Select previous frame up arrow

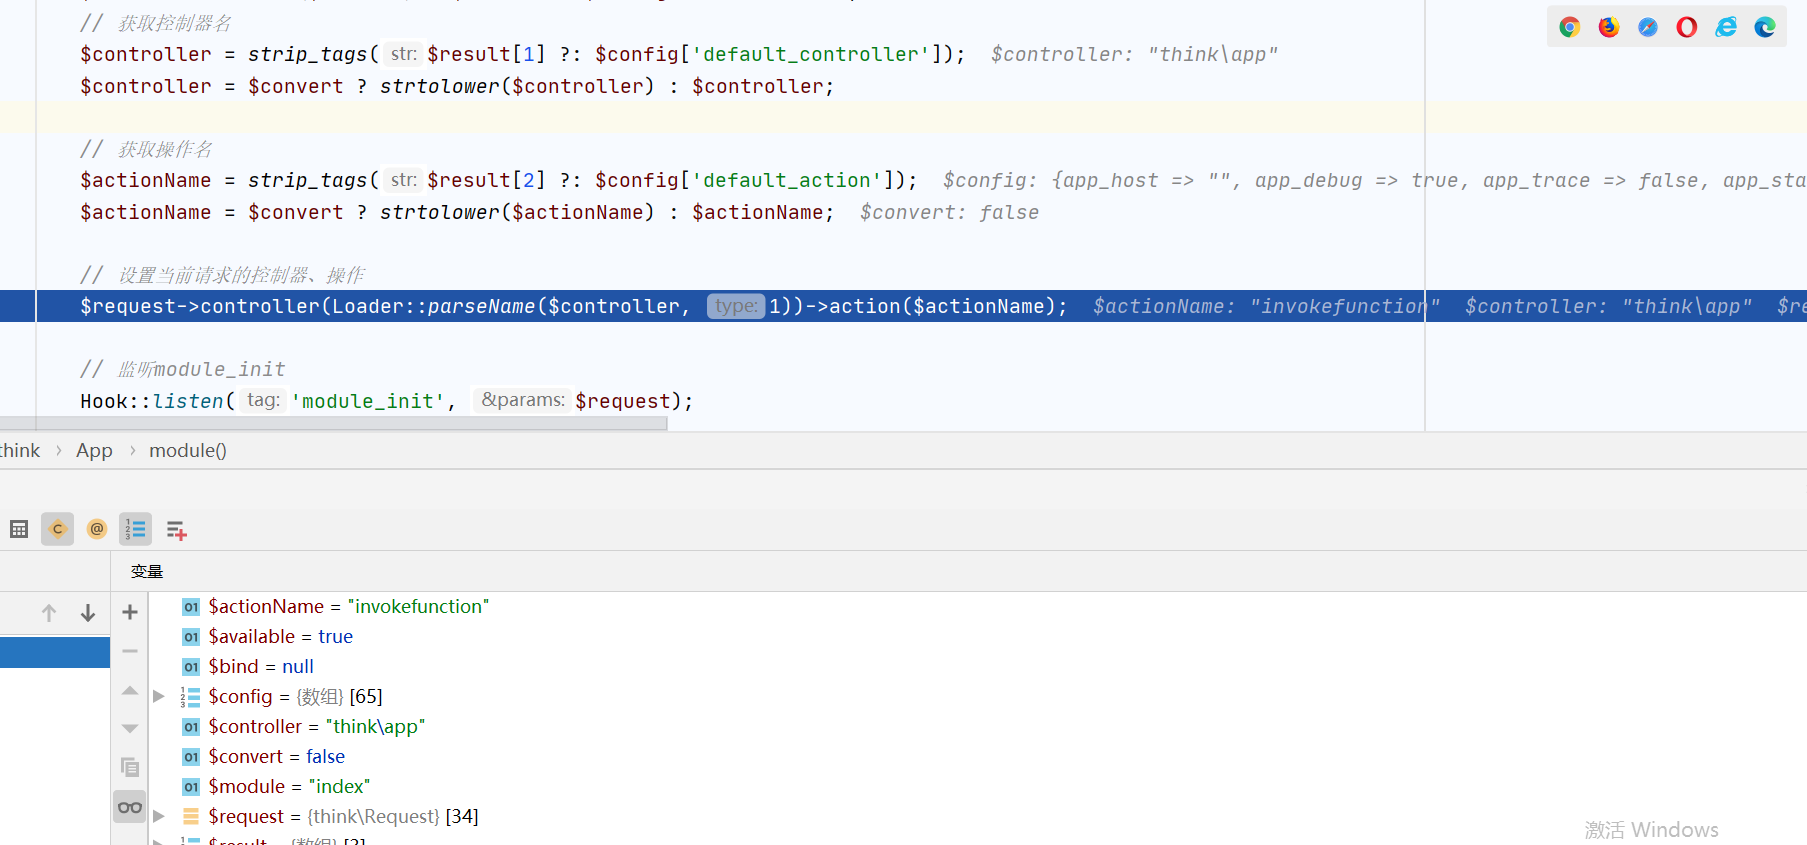49,613
